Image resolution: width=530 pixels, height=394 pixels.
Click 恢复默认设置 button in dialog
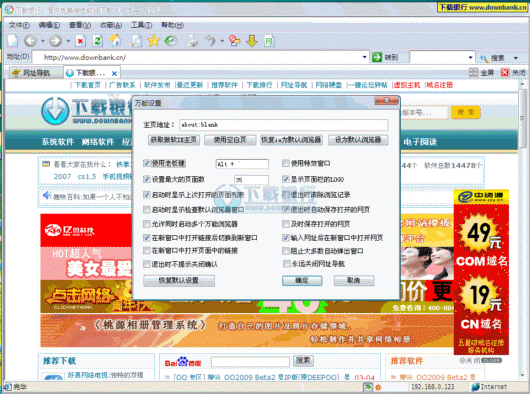click(x=179, y=280)
